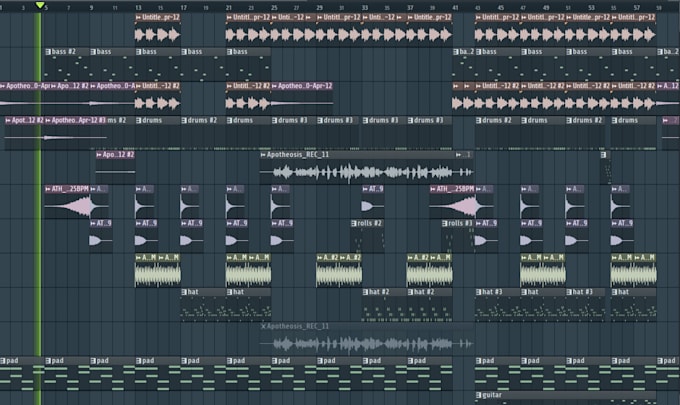Open clip menu of pad clip at bar 59

point(660,361)
